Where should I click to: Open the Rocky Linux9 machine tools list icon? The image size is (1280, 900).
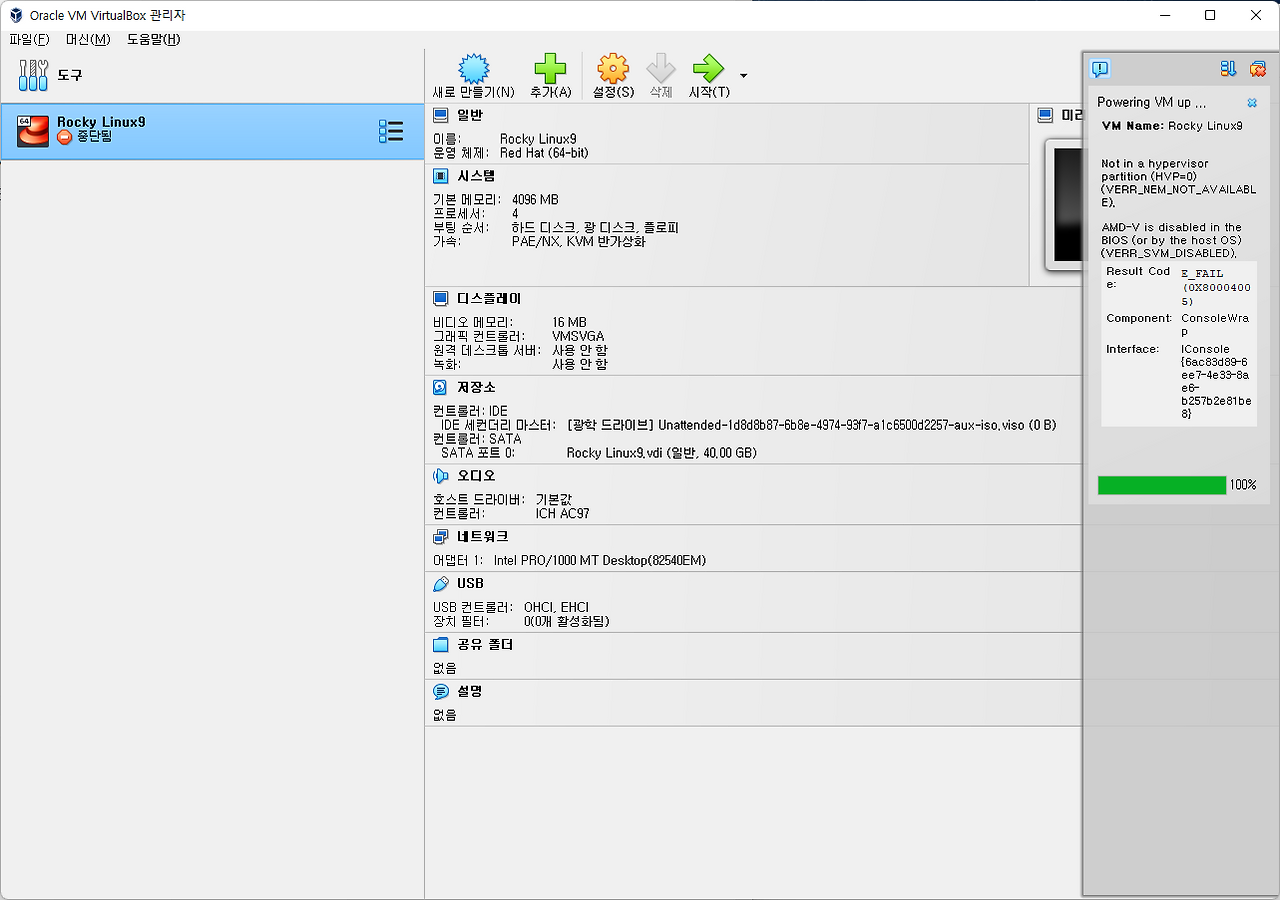point(391,131)
